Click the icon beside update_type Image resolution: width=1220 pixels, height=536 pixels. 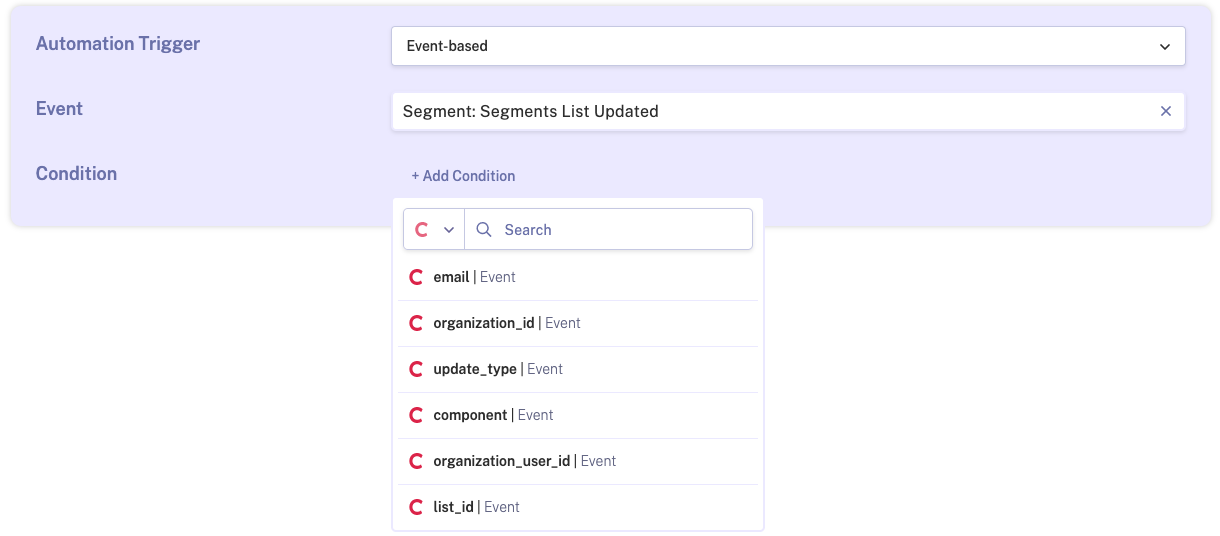coord(416,369)
